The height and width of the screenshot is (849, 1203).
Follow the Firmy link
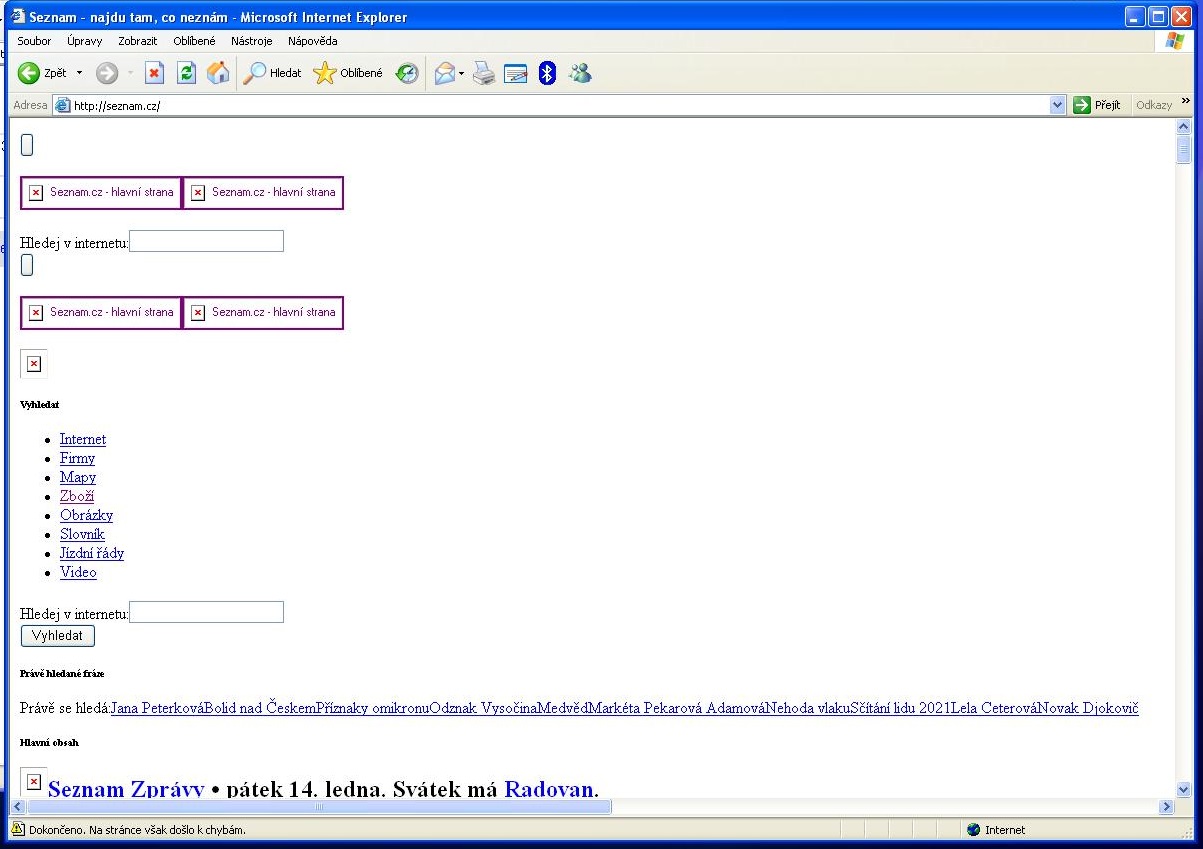click(x=77, y=458)
